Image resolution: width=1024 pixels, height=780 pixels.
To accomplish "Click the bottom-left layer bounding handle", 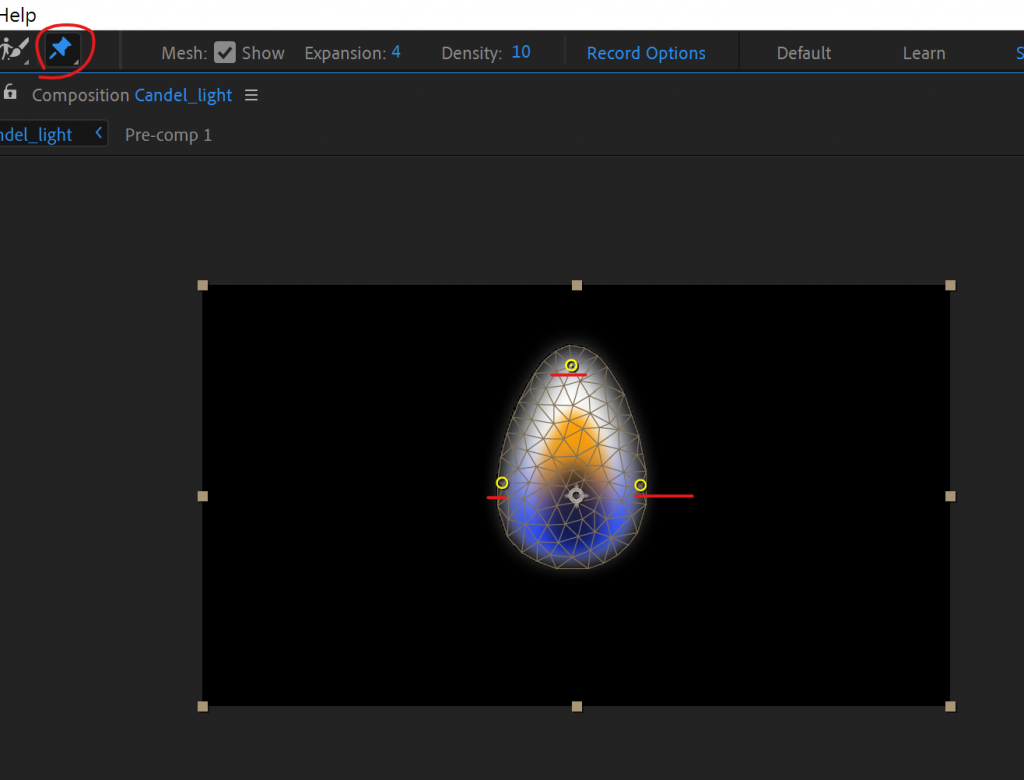I will click(202, 706).
